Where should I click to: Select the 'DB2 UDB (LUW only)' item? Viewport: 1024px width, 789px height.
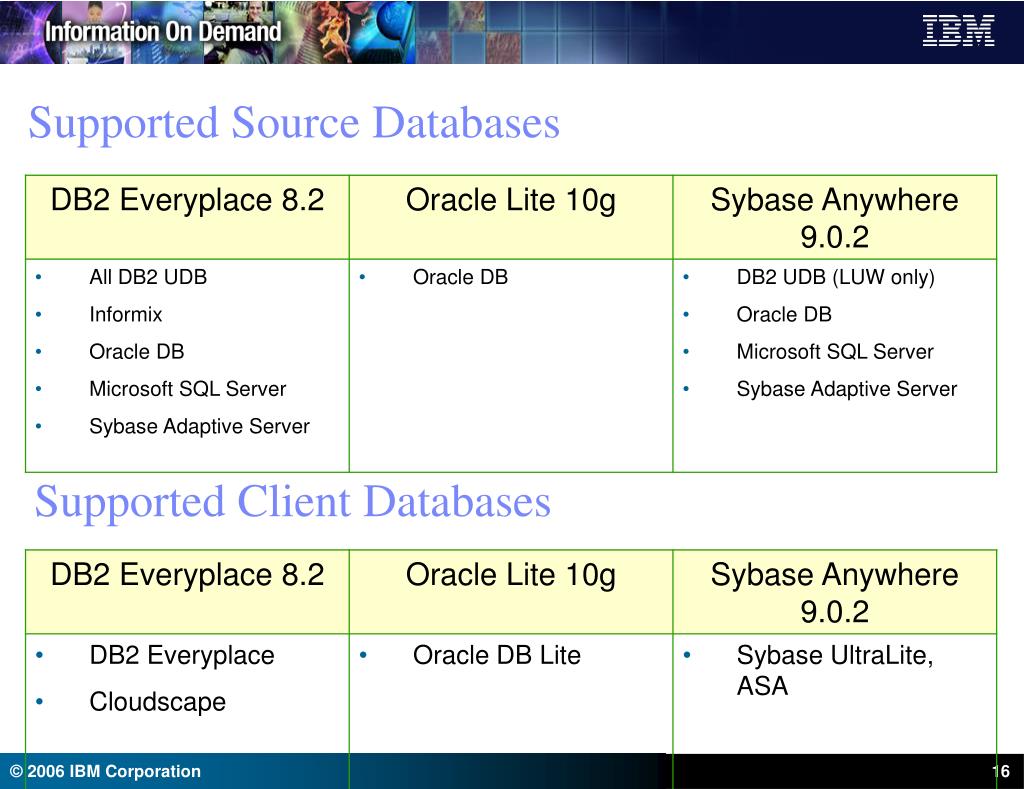pos(835,278)
